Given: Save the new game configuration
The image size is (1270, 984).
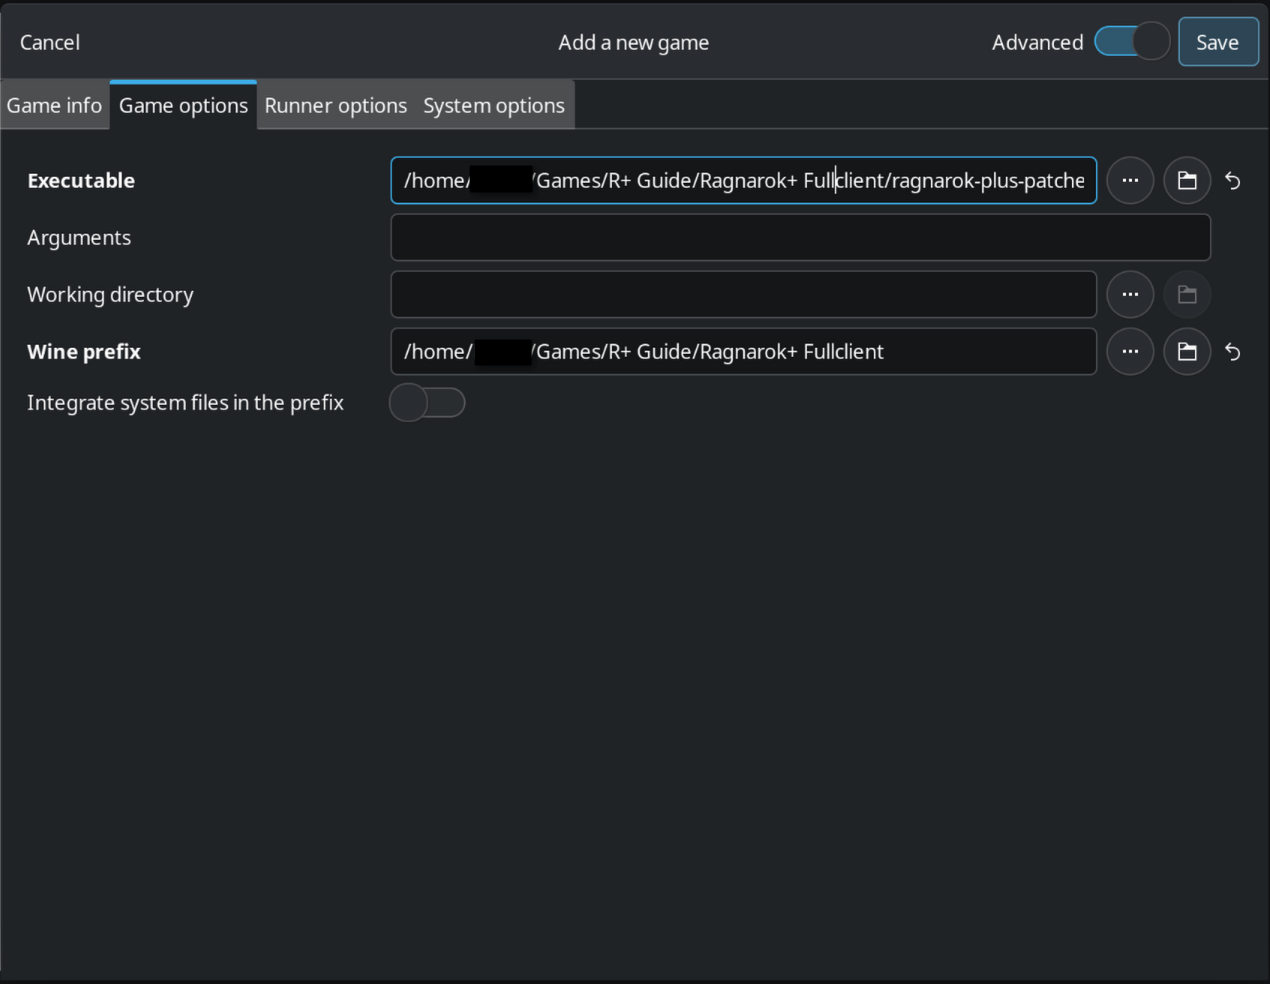Looking at the screenshot, I should [1217, 42].
